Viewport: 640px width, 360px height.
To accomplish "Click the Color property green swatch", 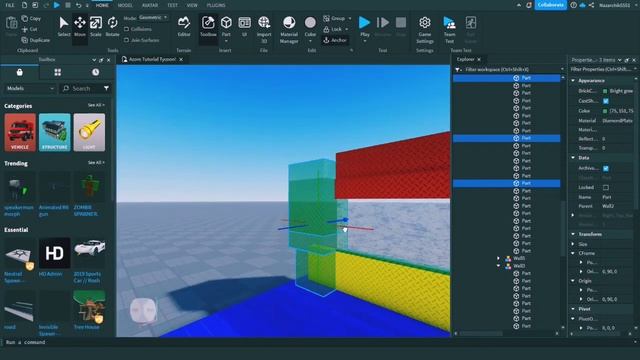I will tap(605, 111).
